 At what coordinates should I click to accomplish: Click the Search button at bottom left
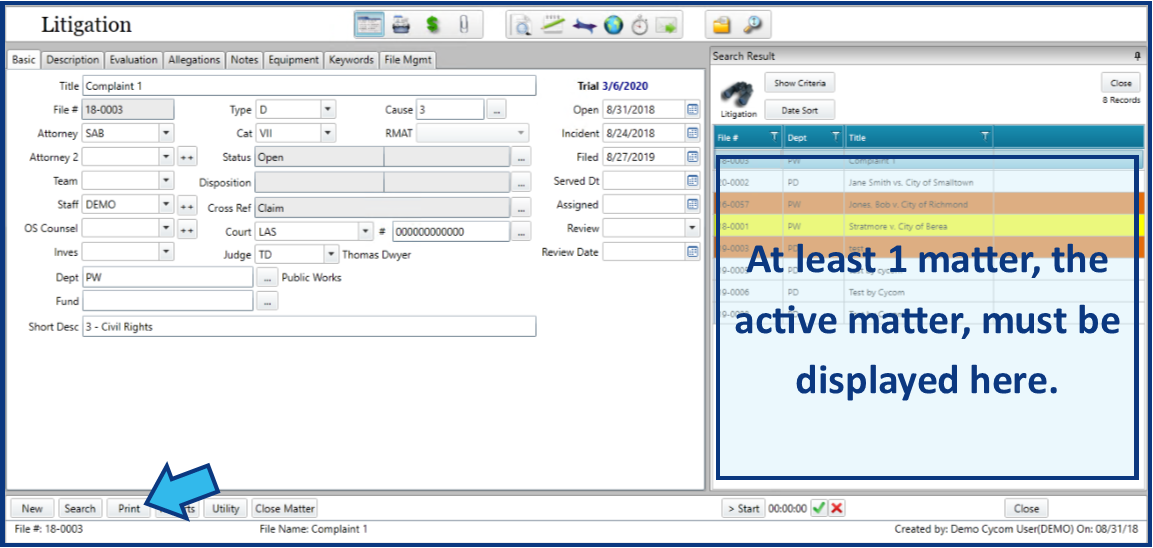click(79, 508)
